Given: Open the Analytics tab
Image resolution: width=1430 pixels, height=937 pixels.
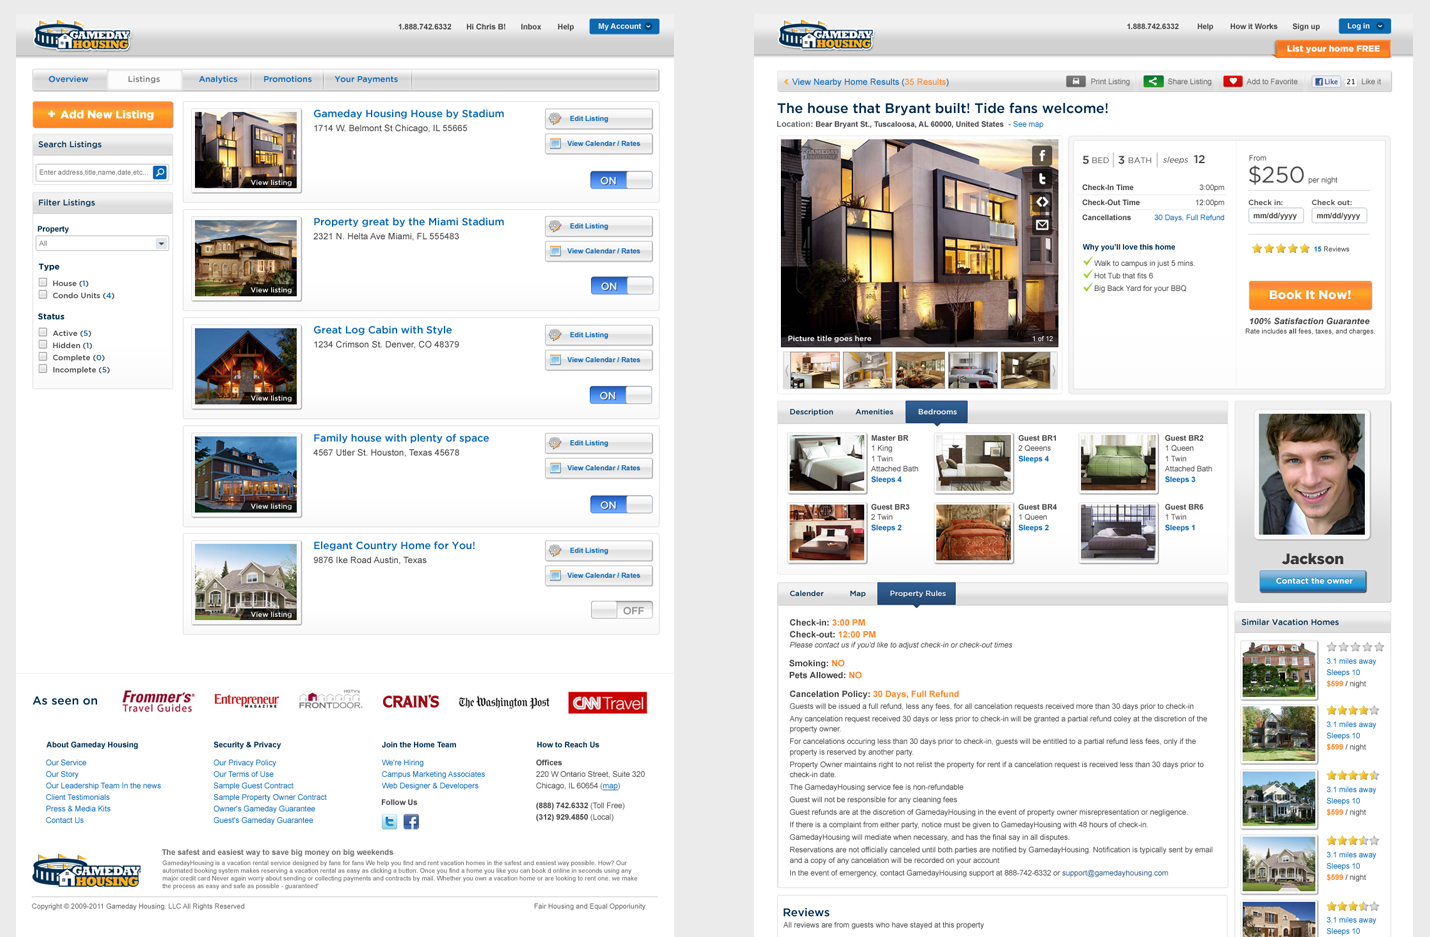Looking at the screenshot, I should click(218, 79).
